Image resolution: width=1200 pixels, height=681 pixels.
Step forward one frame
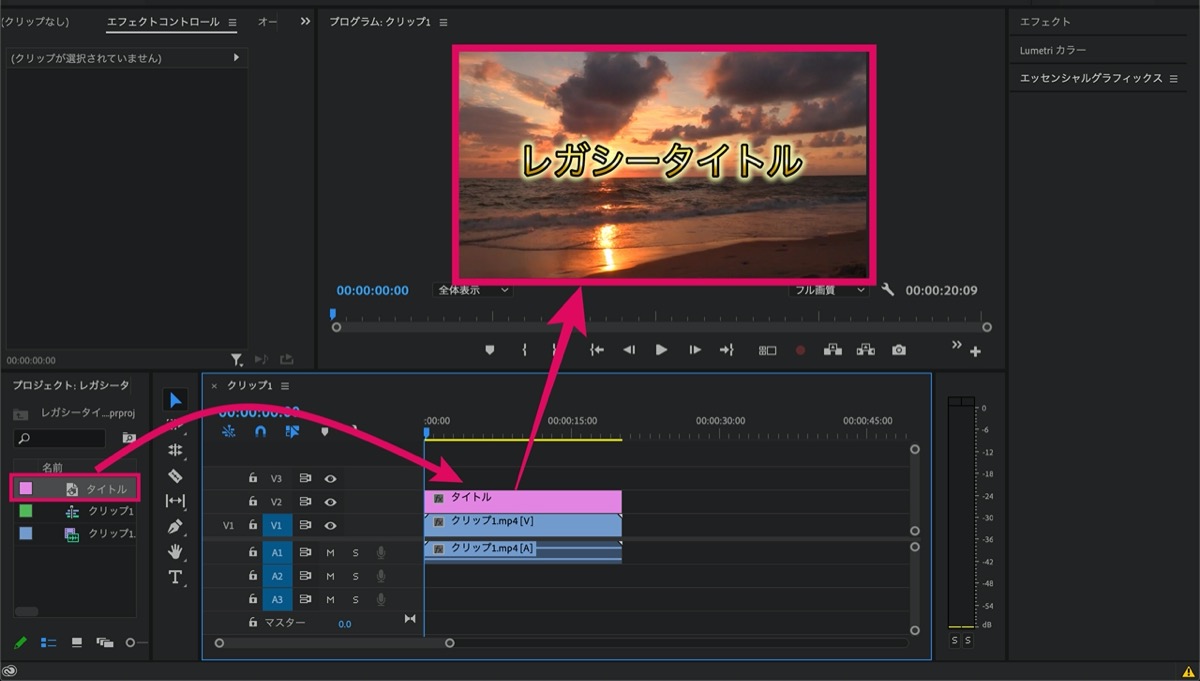tap(694, 350)
